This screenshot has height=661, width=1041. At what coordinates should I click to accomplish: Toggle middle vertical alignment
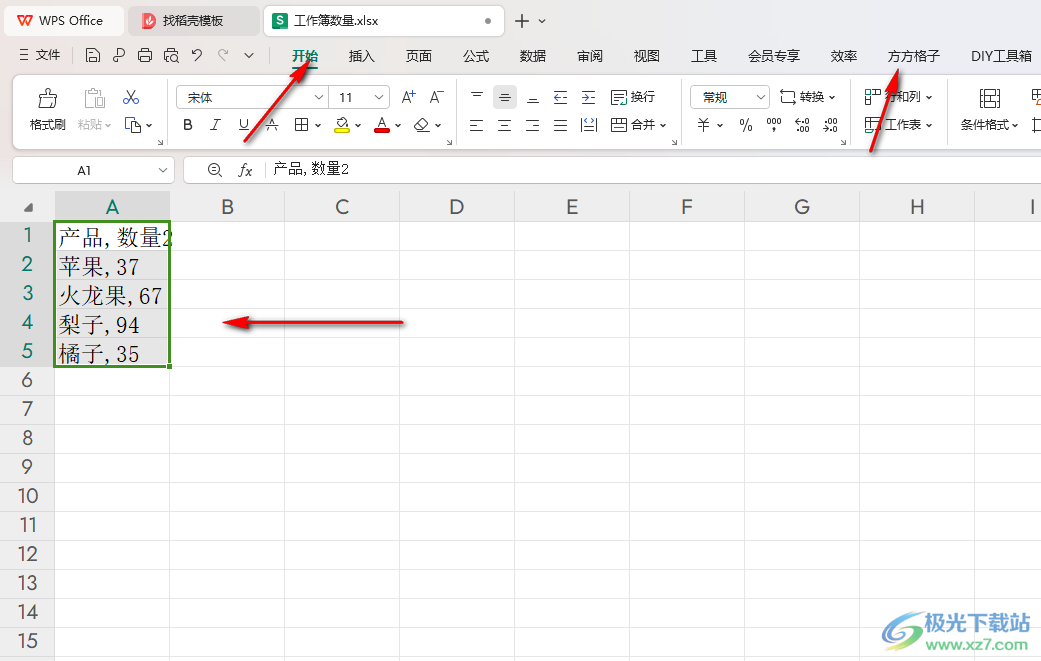click(505, 98)
